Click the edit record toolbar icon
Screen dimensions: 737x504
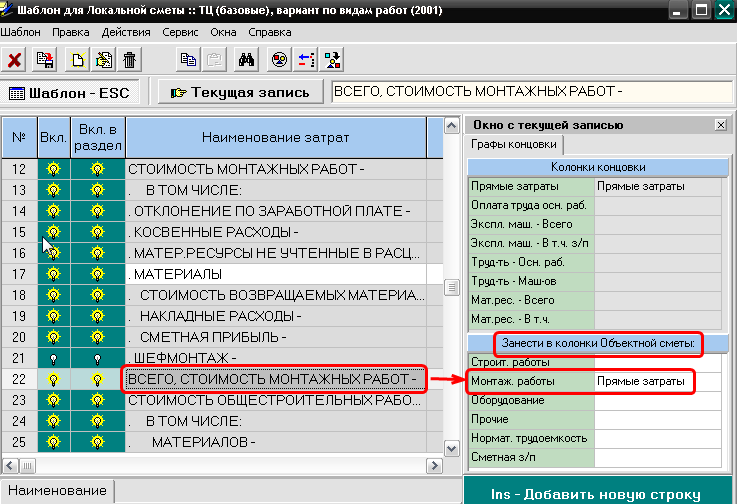click(103, 60)
